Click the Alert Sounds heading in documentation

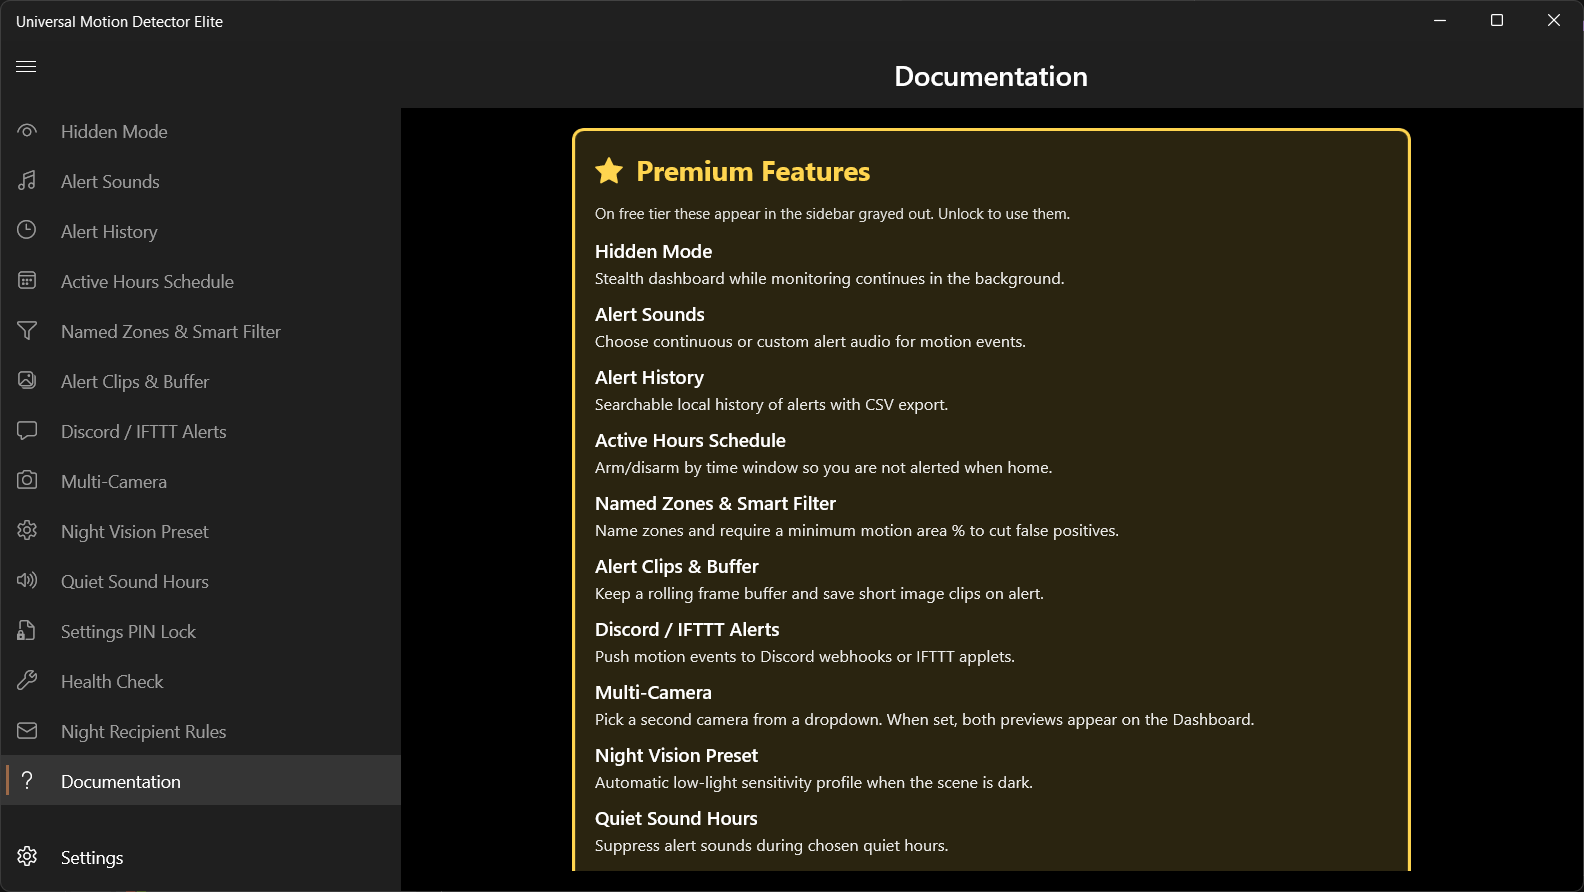point(649,315)
